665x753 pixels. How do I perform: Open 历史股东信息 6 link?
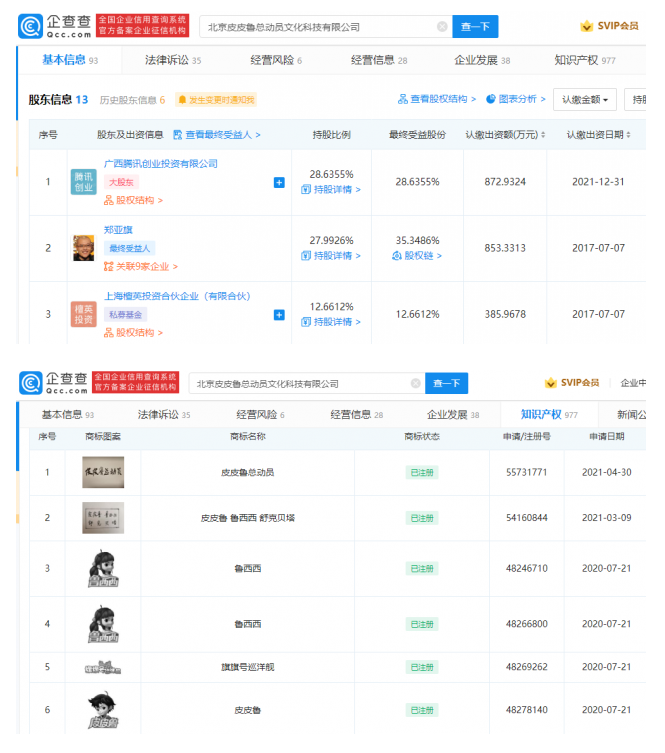pos(132,100)
